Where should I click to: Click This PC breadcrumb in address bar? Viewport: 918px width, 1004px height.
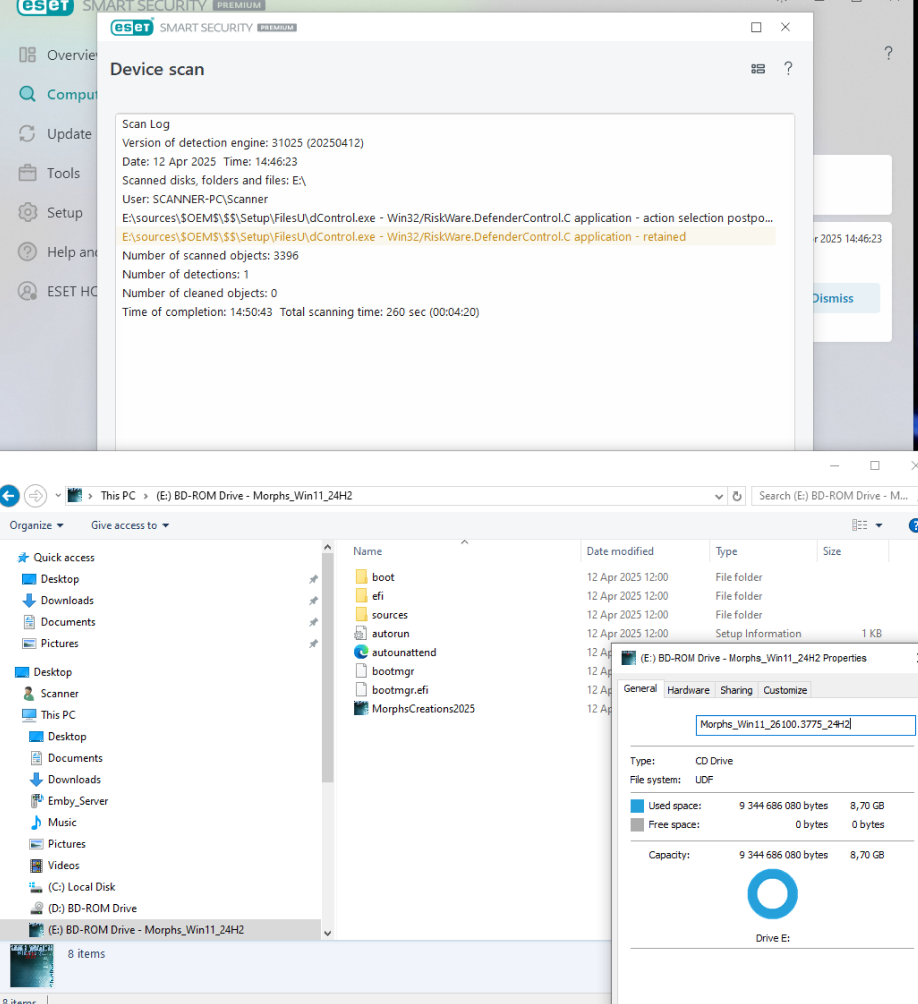118,496
